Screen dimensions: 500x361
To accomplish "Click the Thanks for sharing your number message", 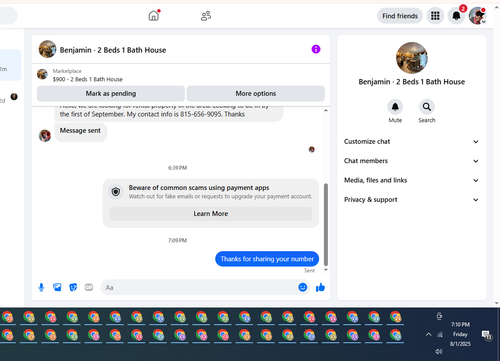I will (x=267, y=259).
